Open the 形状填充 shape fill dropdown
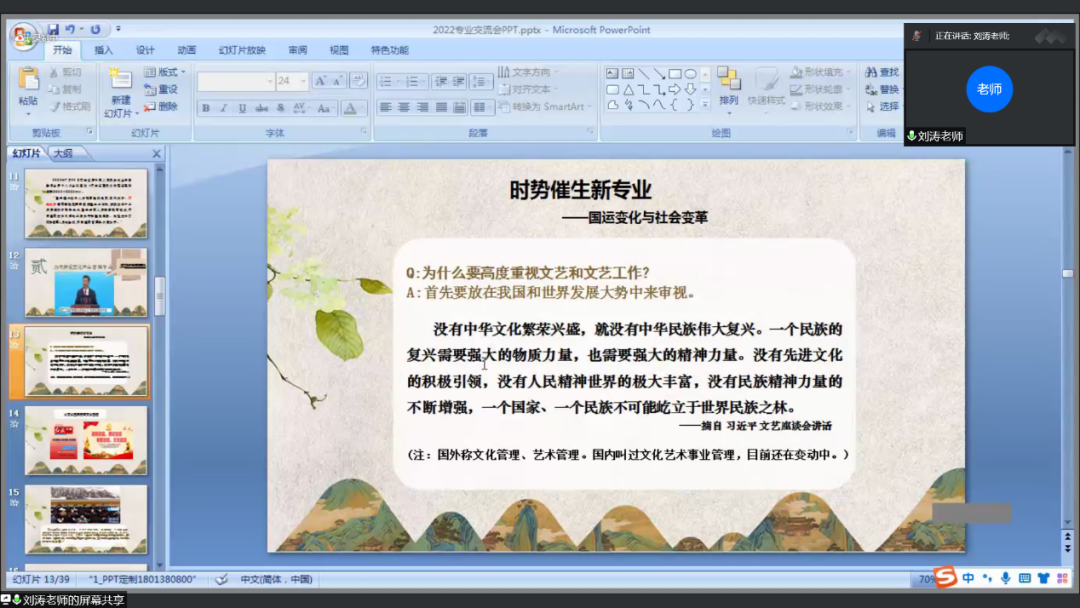The width and height of the screenshot is (1080, 608). click(819, 72)
